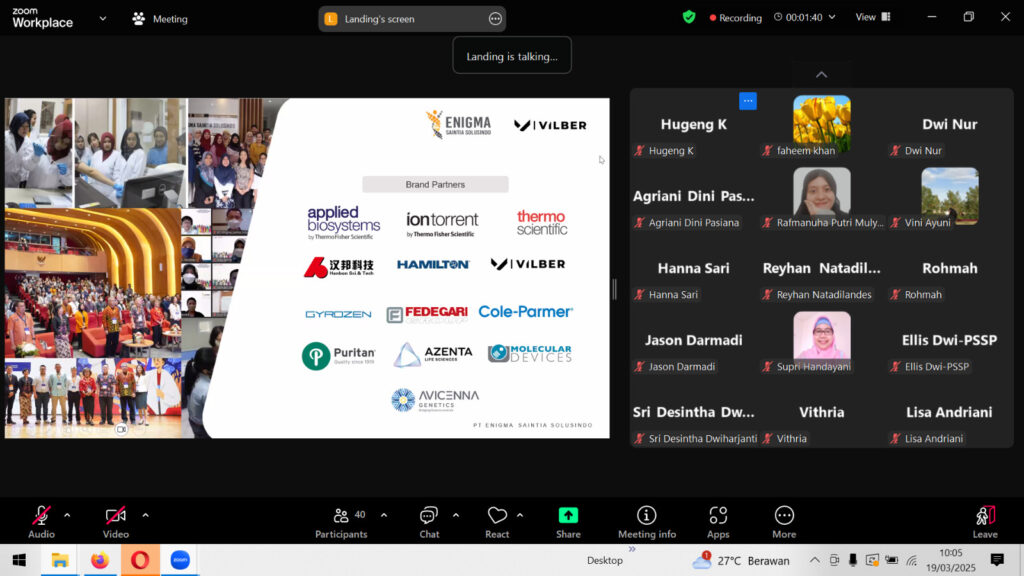Expand the Participants options arrow

pos(384,515)
